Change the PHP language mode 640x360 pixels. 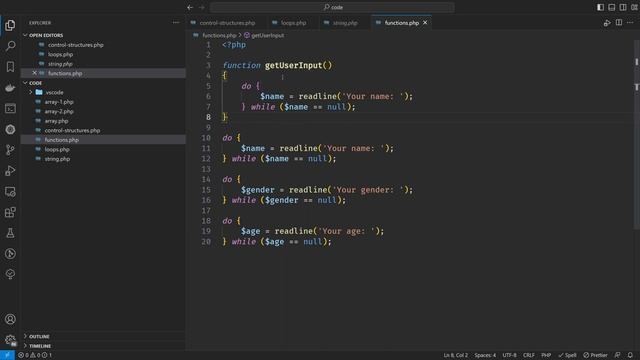point(546,355)
